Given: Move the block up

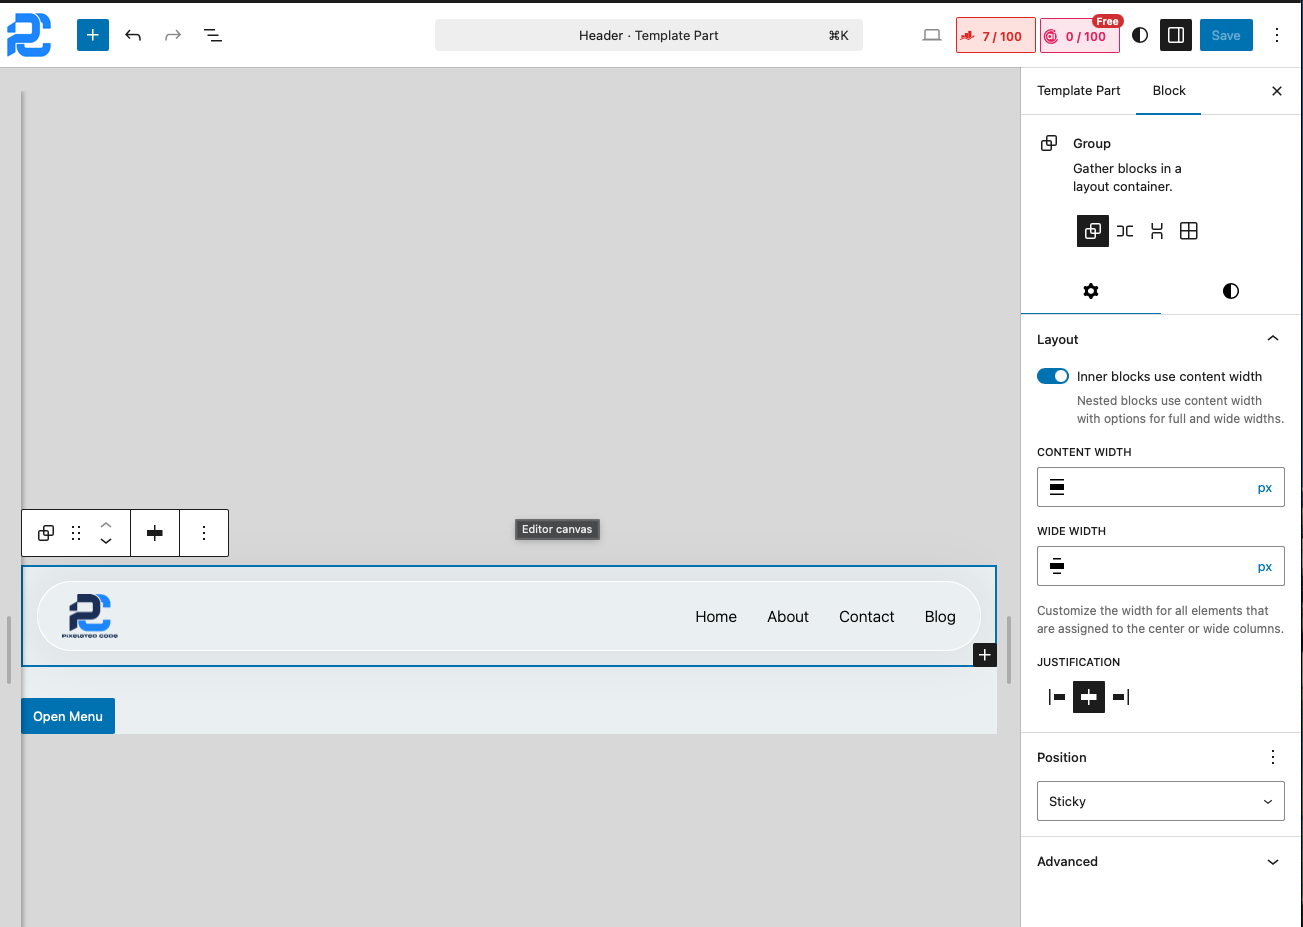Looking at the screenshot, I should [x=106, y=524].
